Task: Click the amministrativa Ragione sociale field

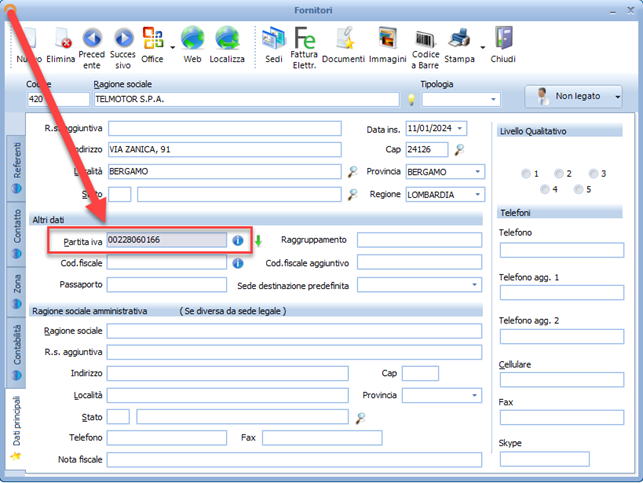Action: pyautogui.click(x=294, y=331)
